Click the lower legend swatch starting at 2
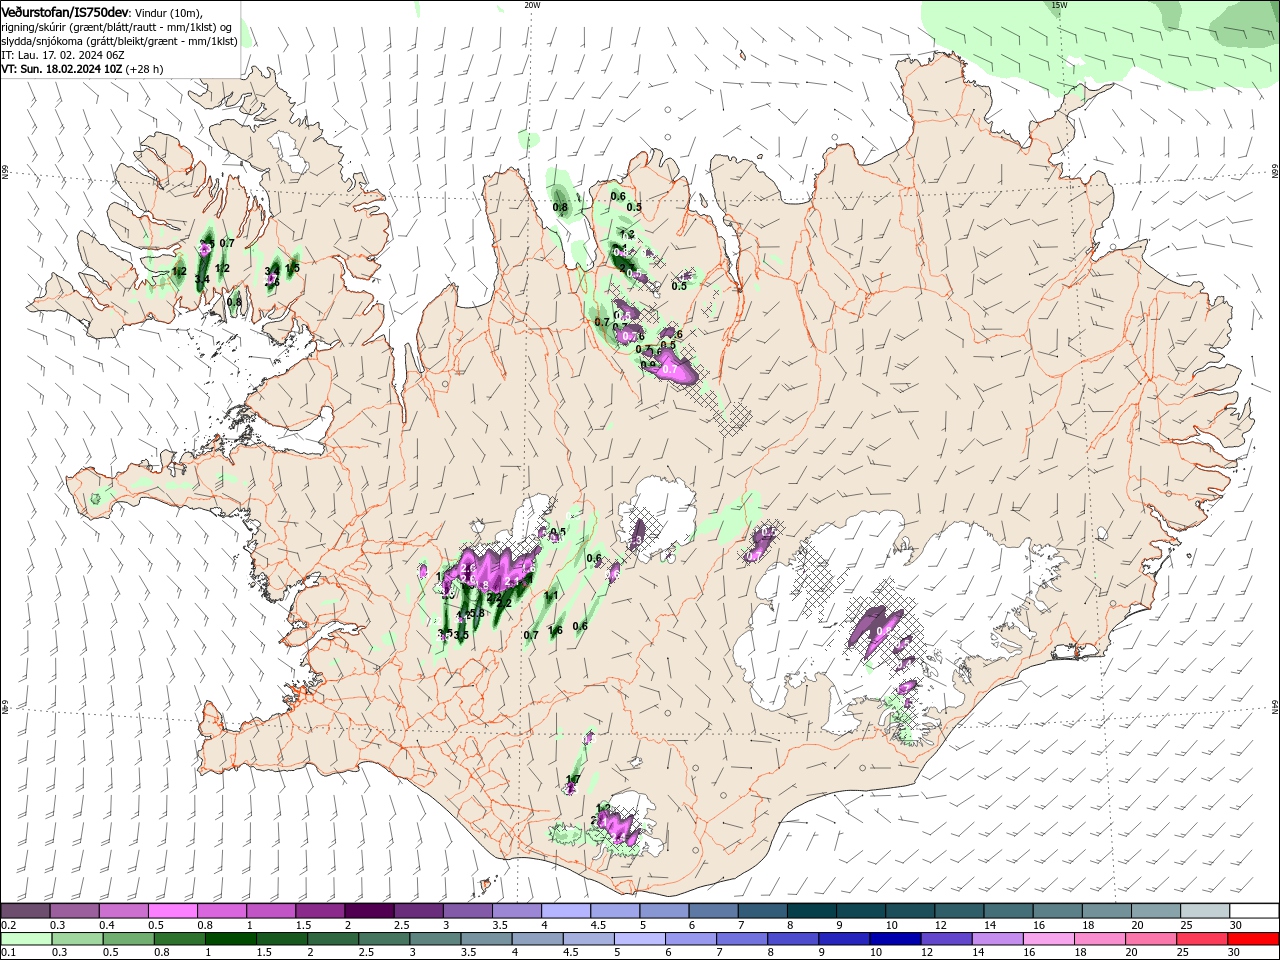 [331, 939]
